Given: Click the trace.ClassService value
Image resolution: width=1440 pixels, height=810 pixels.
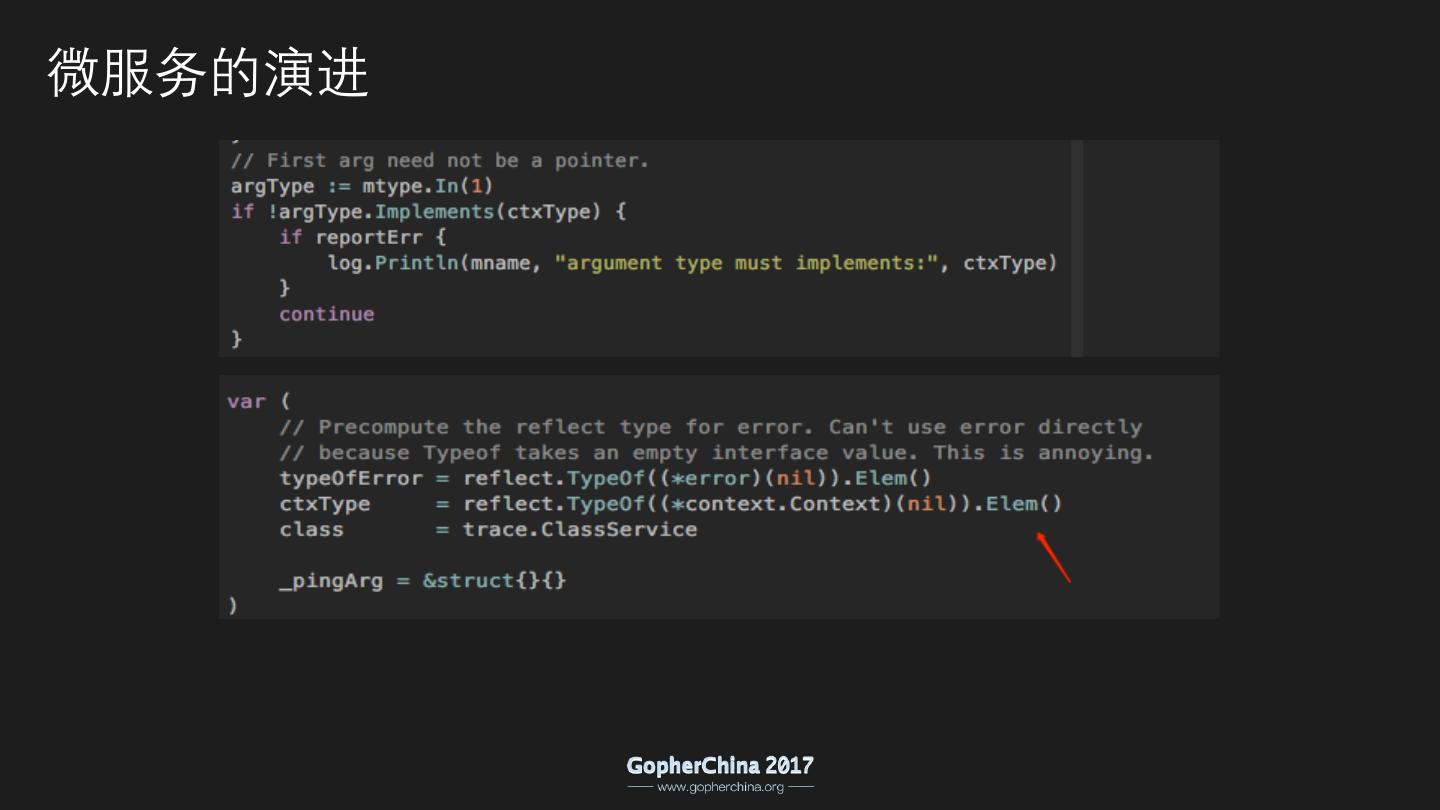Looking at the screenshot, I should point(580,529).
